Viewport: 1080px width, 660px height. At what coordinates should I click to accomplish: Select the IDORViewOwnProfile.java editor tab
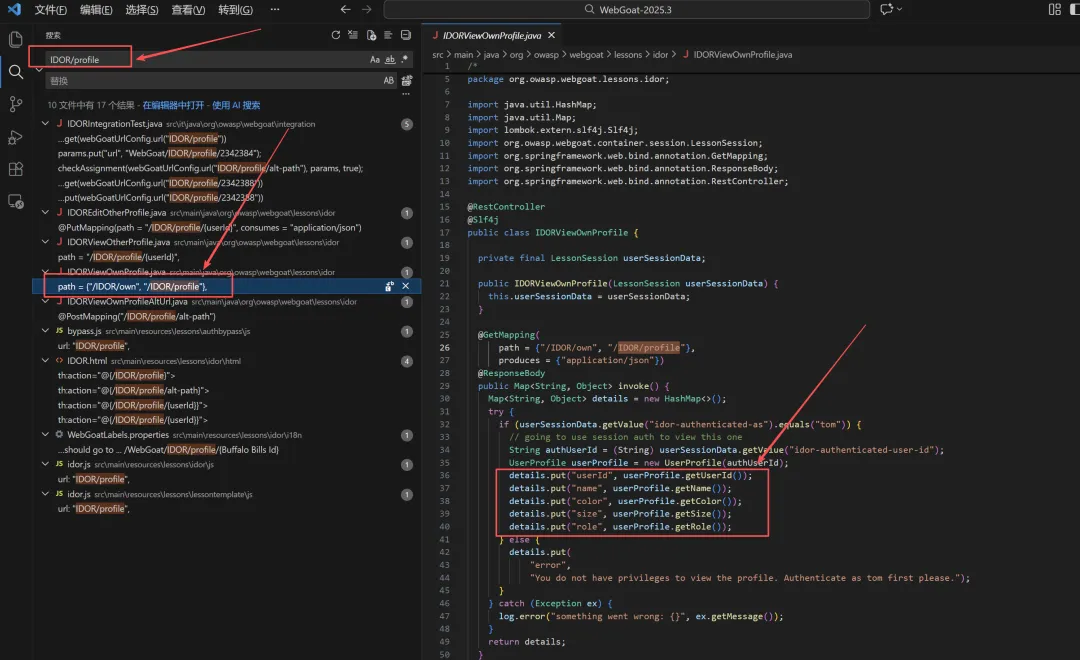tap(492, 35)
